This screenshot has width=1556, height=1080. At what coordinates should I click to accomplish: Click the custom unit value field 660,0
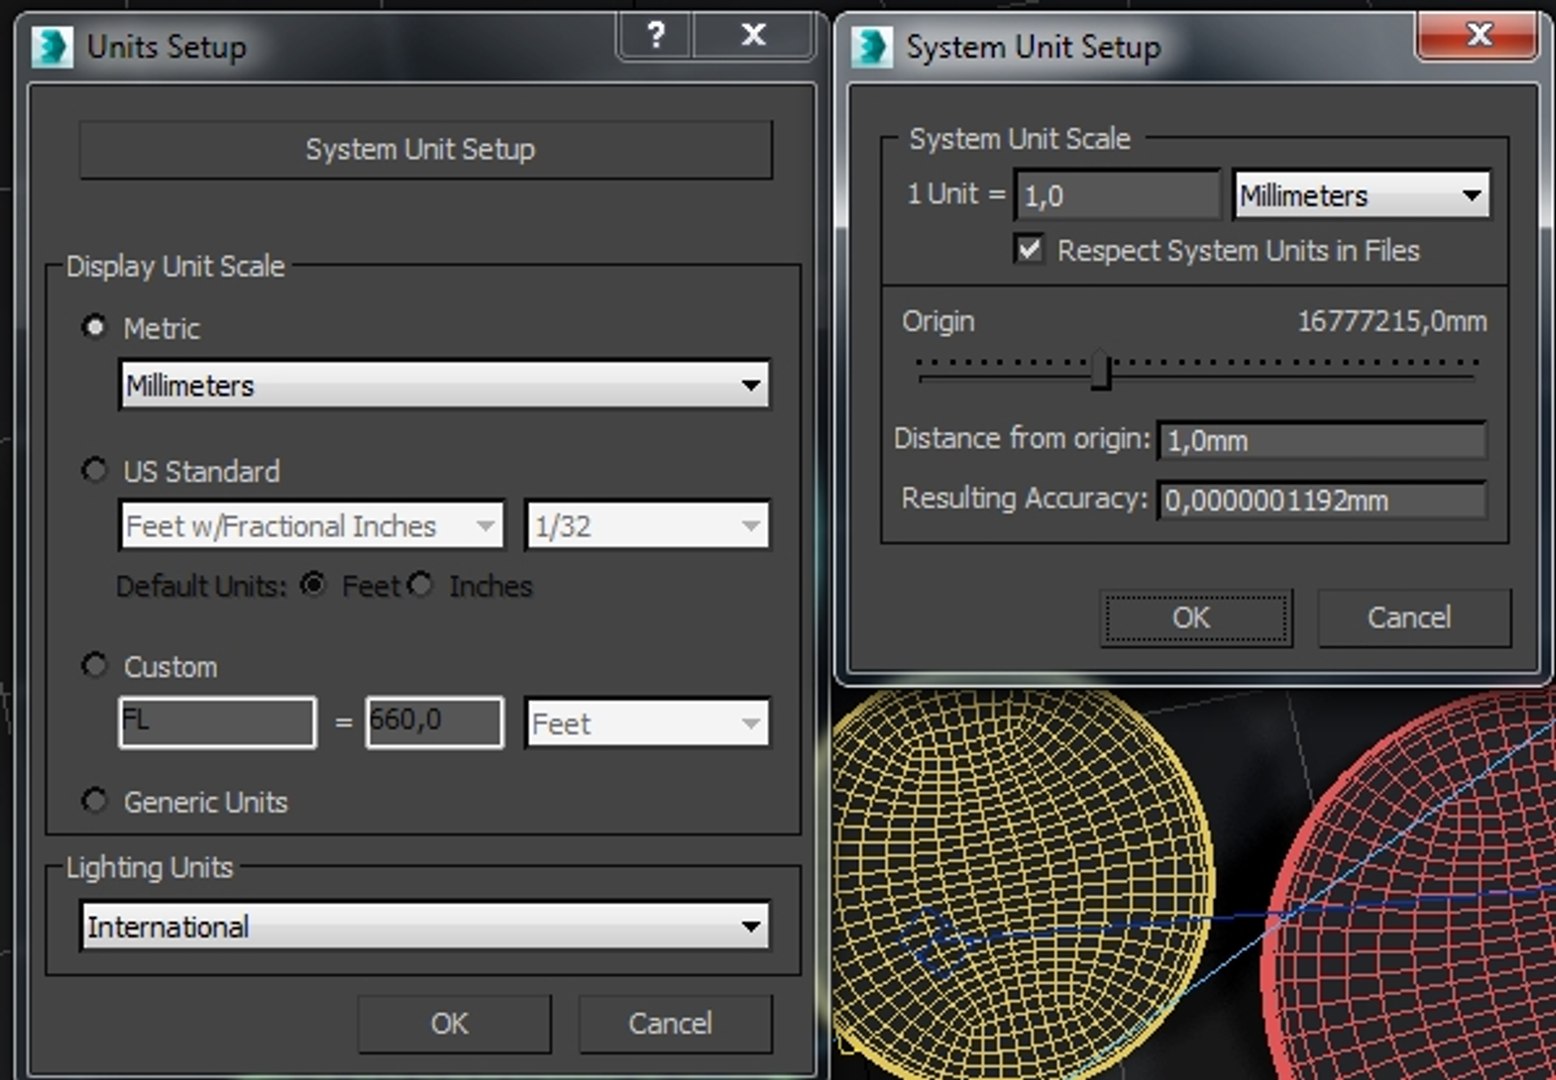(x=434, y=722)
